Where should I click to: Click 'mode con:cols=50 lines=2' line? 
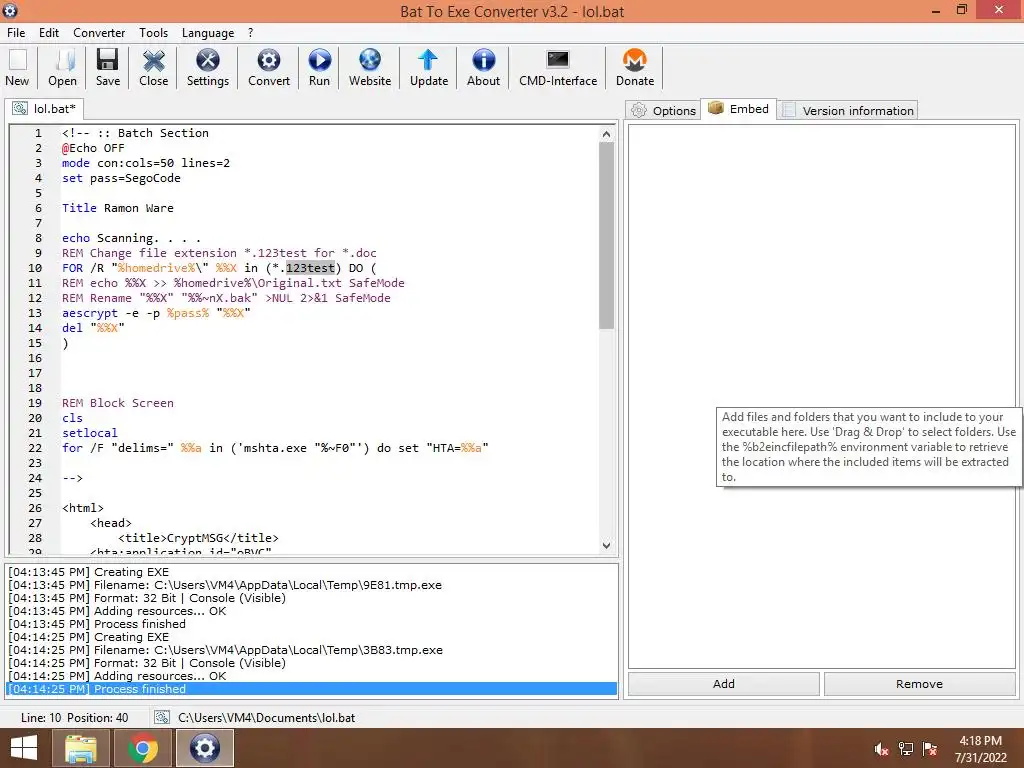pyautogui.click(x=146, y=163)
